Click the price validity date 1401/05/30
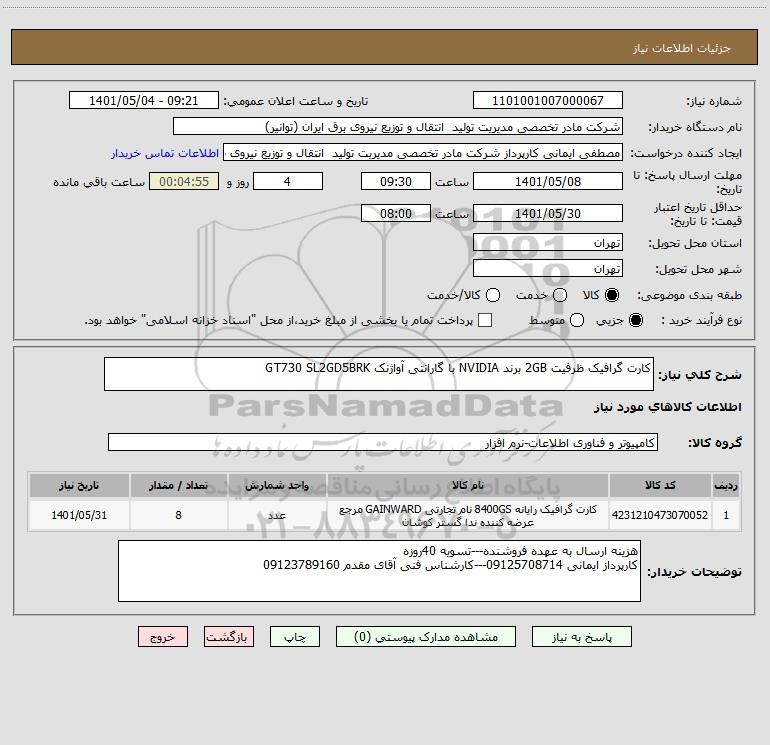Screen dimensions: 770x745 coord(548,213)
